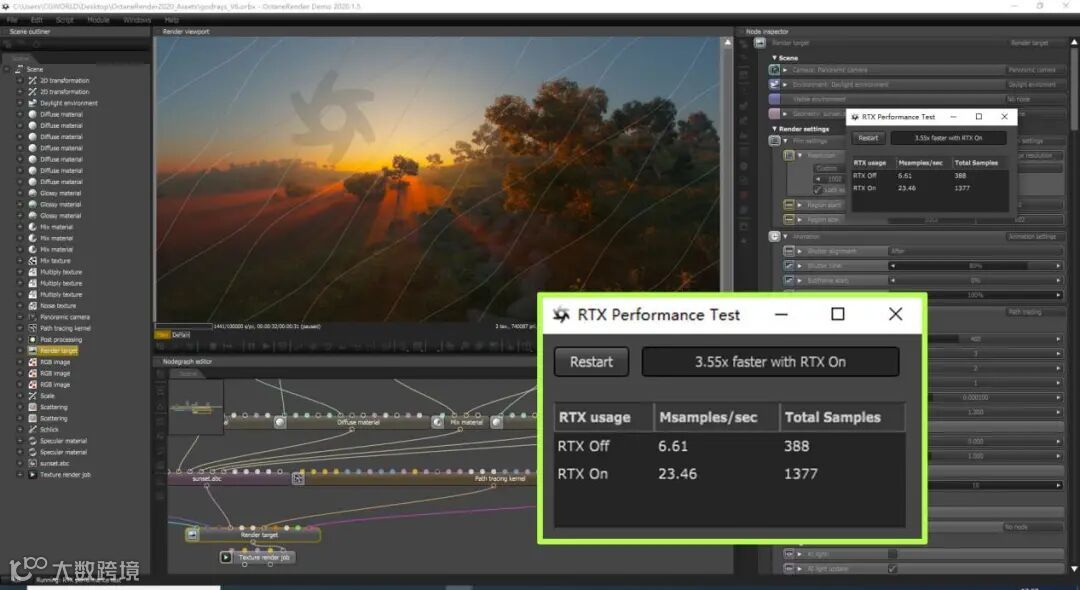Click the Shutter time slider
This screenshot has width=1080, height=590.
975,266
